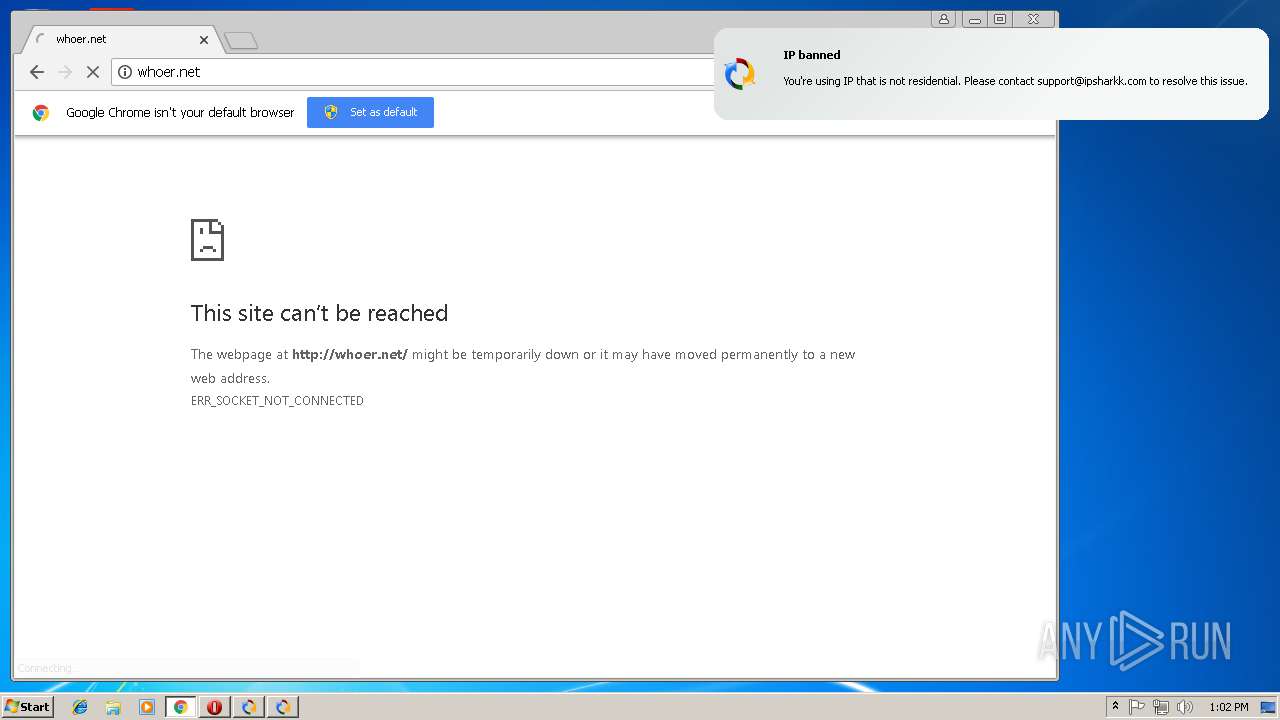
Task: Click the Chrome logo in the infobar
Action: click(x=41, y=113)
